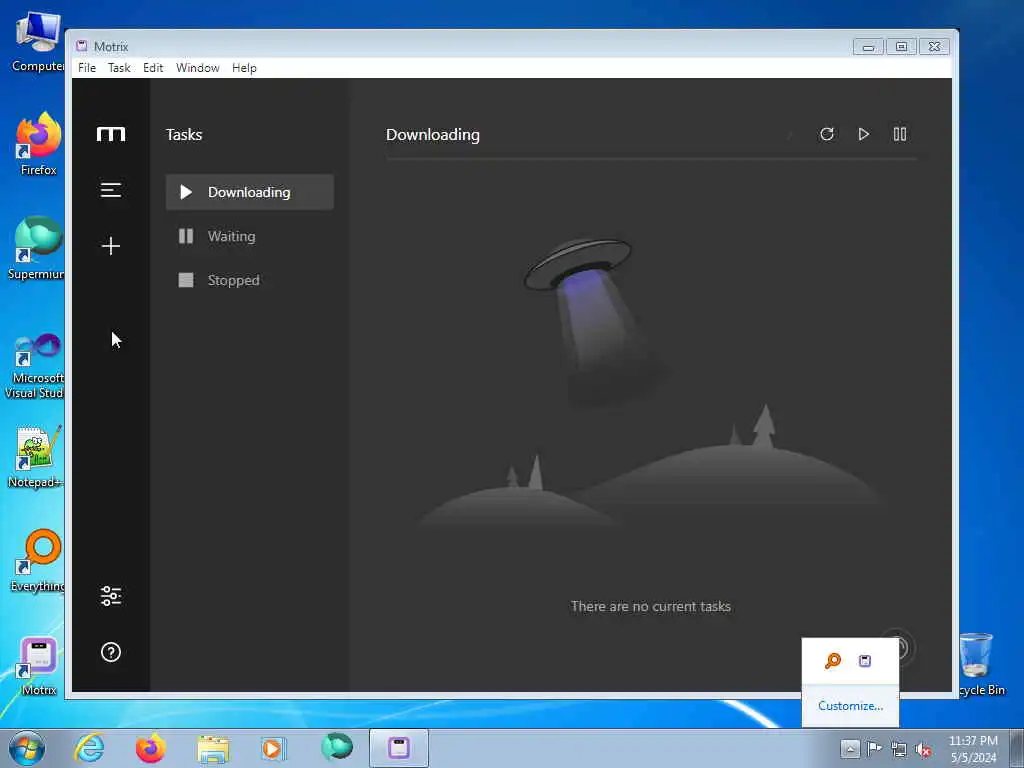This screenshot has height=768, width=1024.
Task: Minimize the Motrix window
Action: point(868,47)
